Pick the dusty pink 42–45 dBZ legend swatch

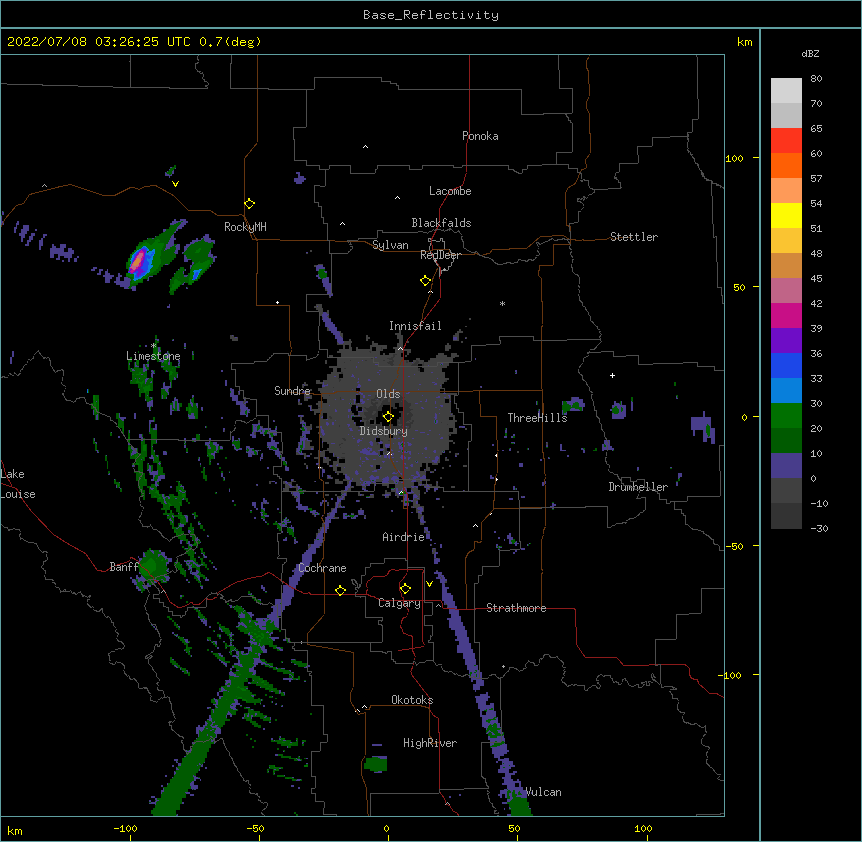pyautogui.click(x=786, y=291)
